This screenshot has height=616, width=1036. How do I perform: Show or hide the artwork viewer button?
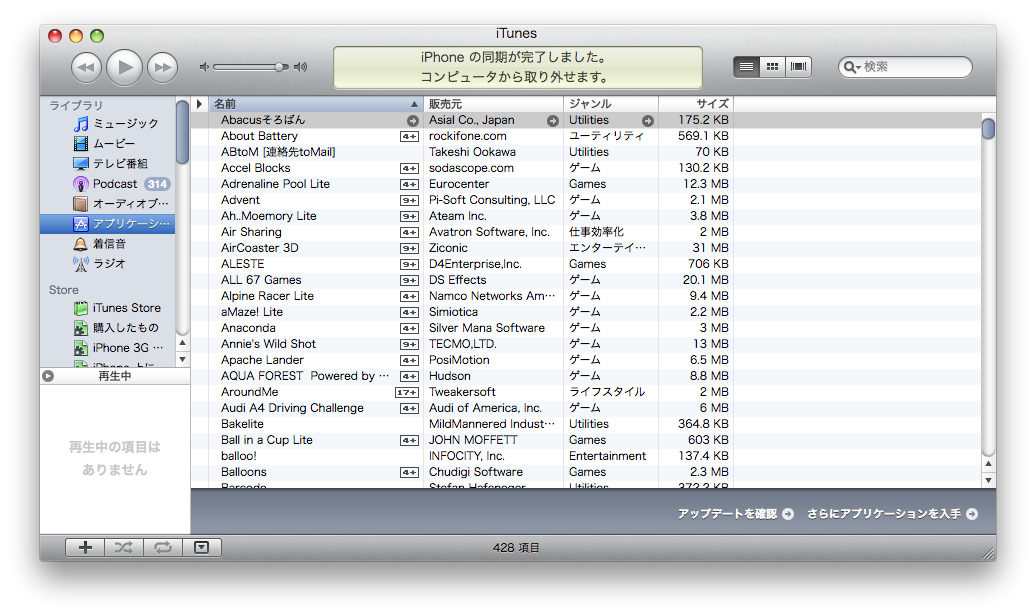202,547
